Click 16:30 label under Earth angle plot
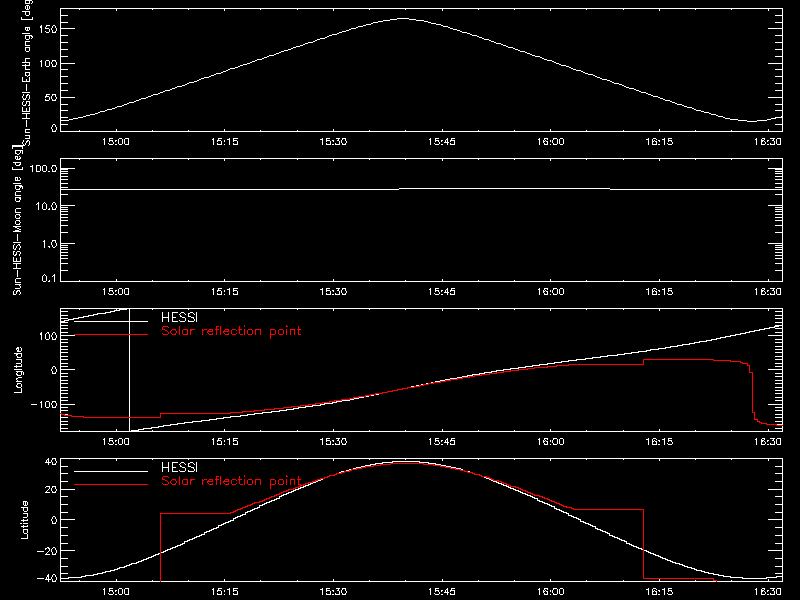This screenshot has width=800, height=600. tap(768, 142)
